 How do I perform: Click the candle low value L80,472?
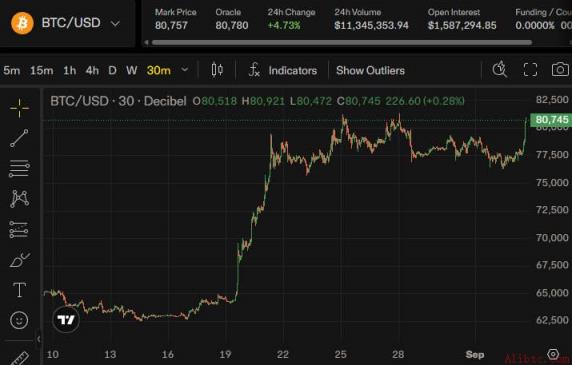pos(311,101)
